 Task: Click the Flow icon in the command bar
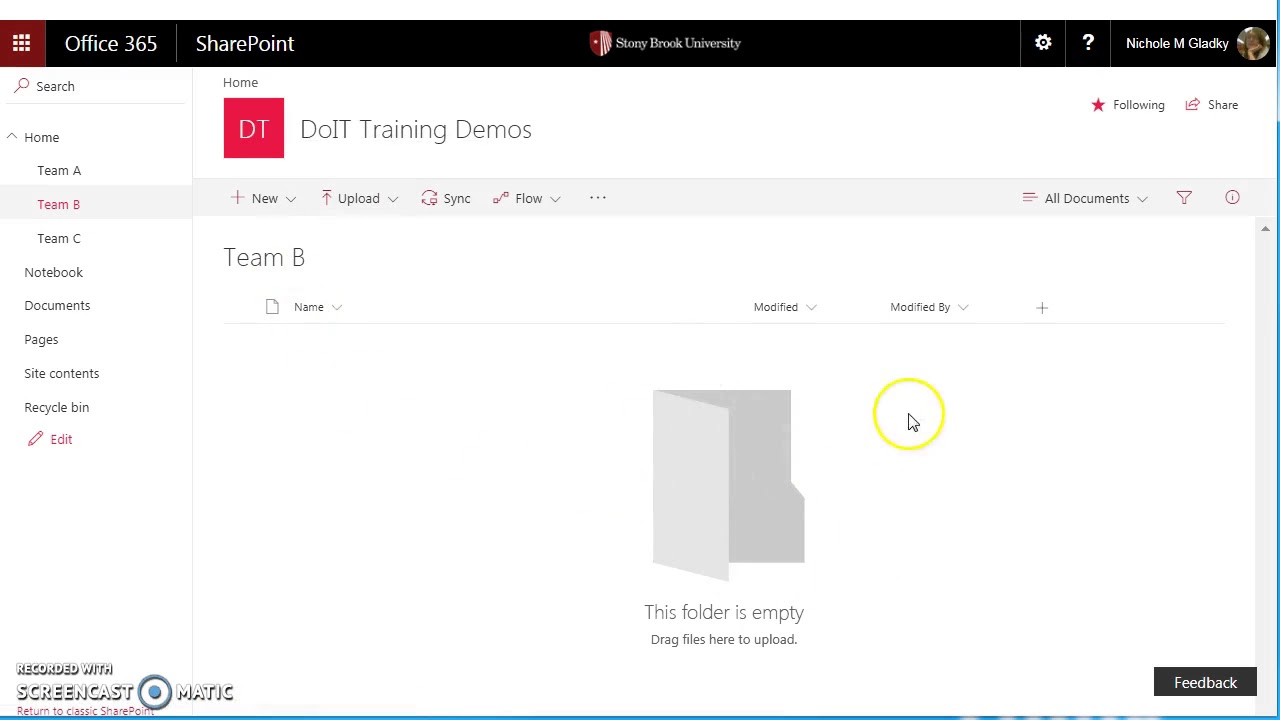click(501, 198)
